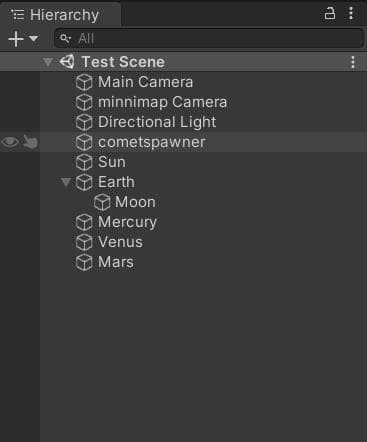Click the Moon cube icon
The height and width of the screenshot is (442, 367).
pyautogui.click(x=102, y=202)
